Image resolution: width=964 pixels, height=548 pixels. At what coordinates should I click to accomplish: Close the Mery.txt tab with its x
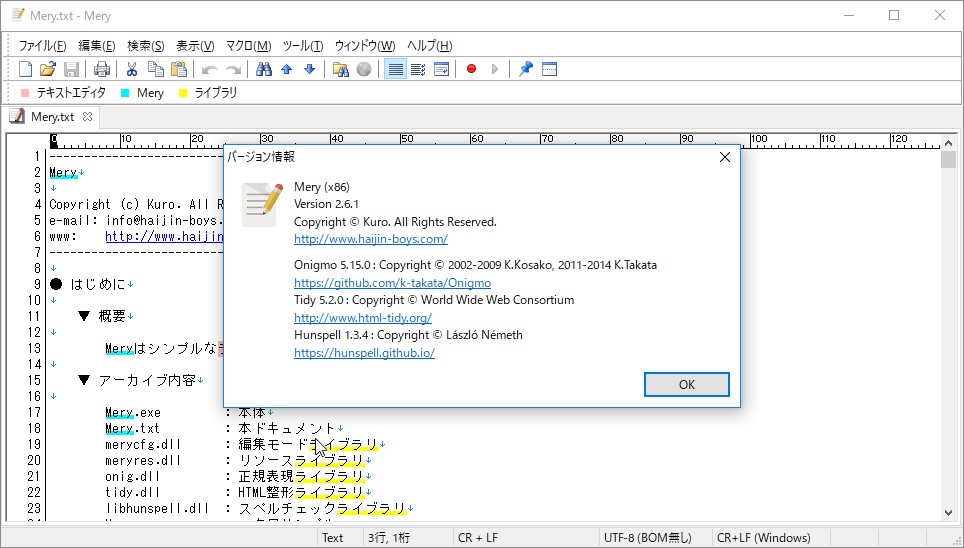tap(87, 116)
